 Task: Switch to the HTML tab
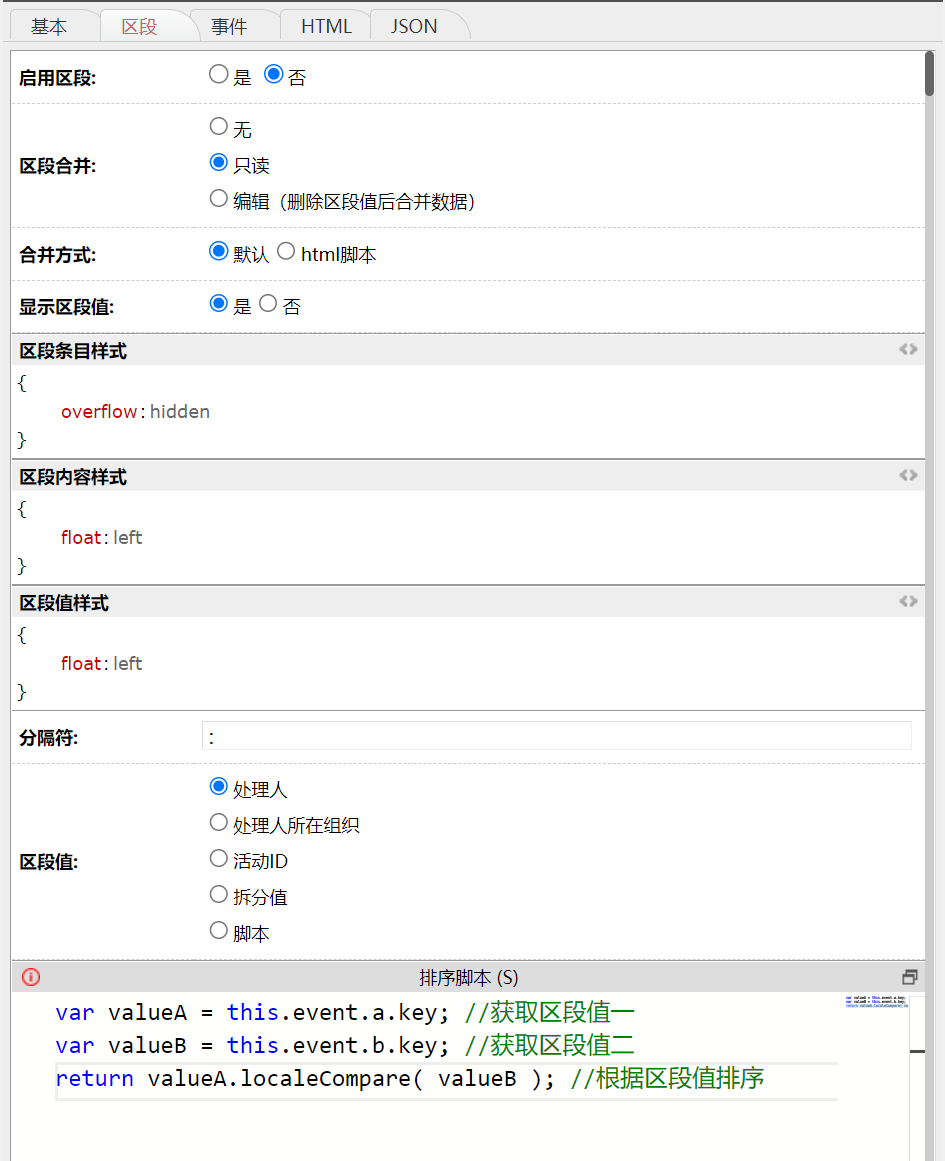pos(326,26)
